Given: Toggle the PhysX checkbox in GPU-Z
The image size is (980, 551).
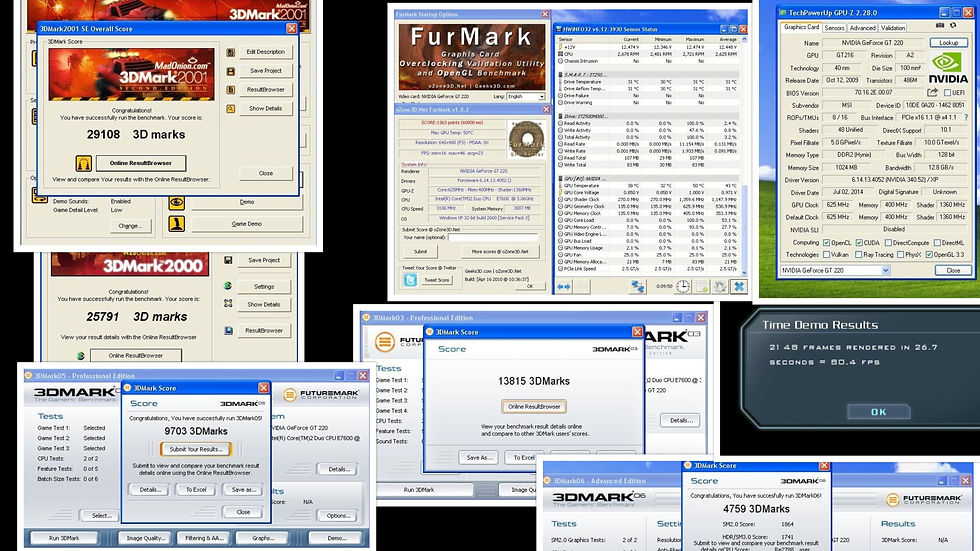Looking at the screenshot, I should [900, 255].
